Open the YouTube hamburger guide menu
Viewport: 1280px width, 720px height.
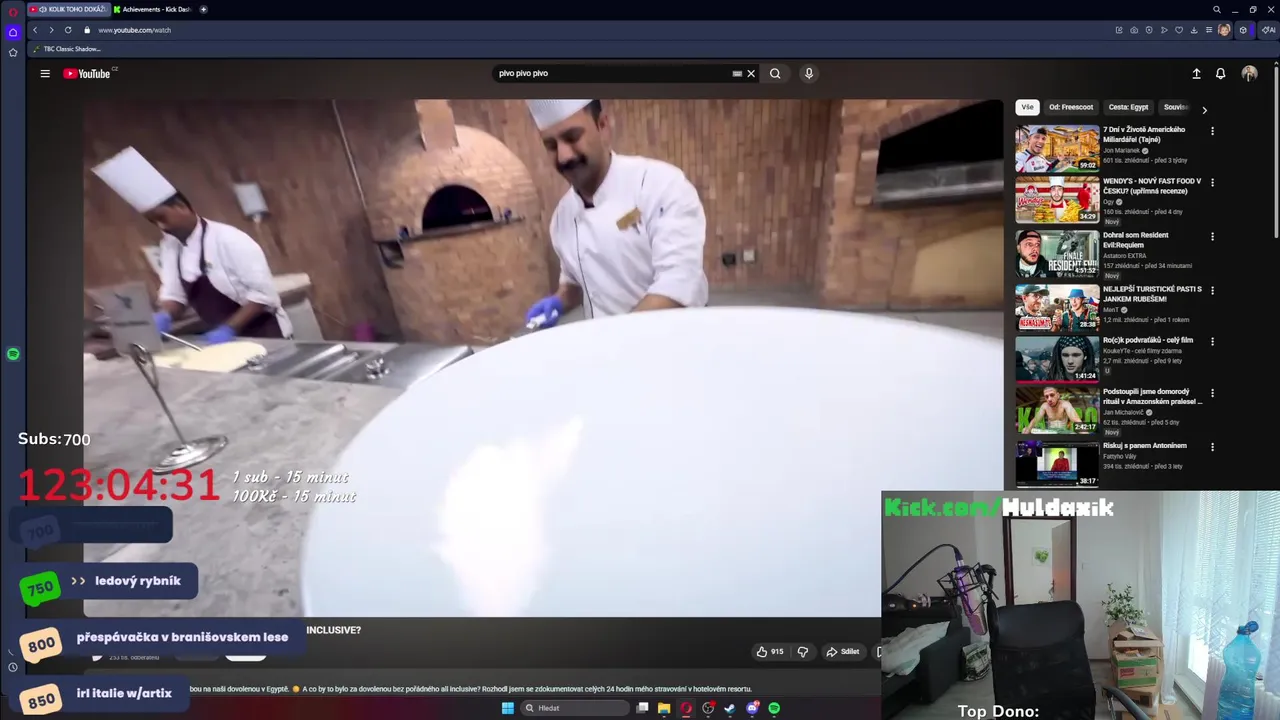click(x=45, y=73)
